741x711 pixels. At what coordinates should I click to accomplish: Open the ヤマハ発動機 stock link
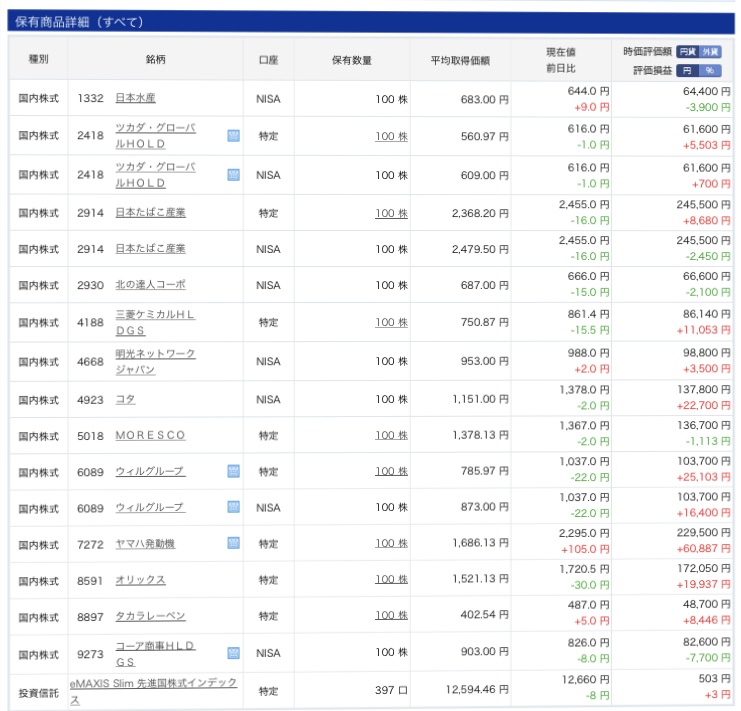[146, 544]
